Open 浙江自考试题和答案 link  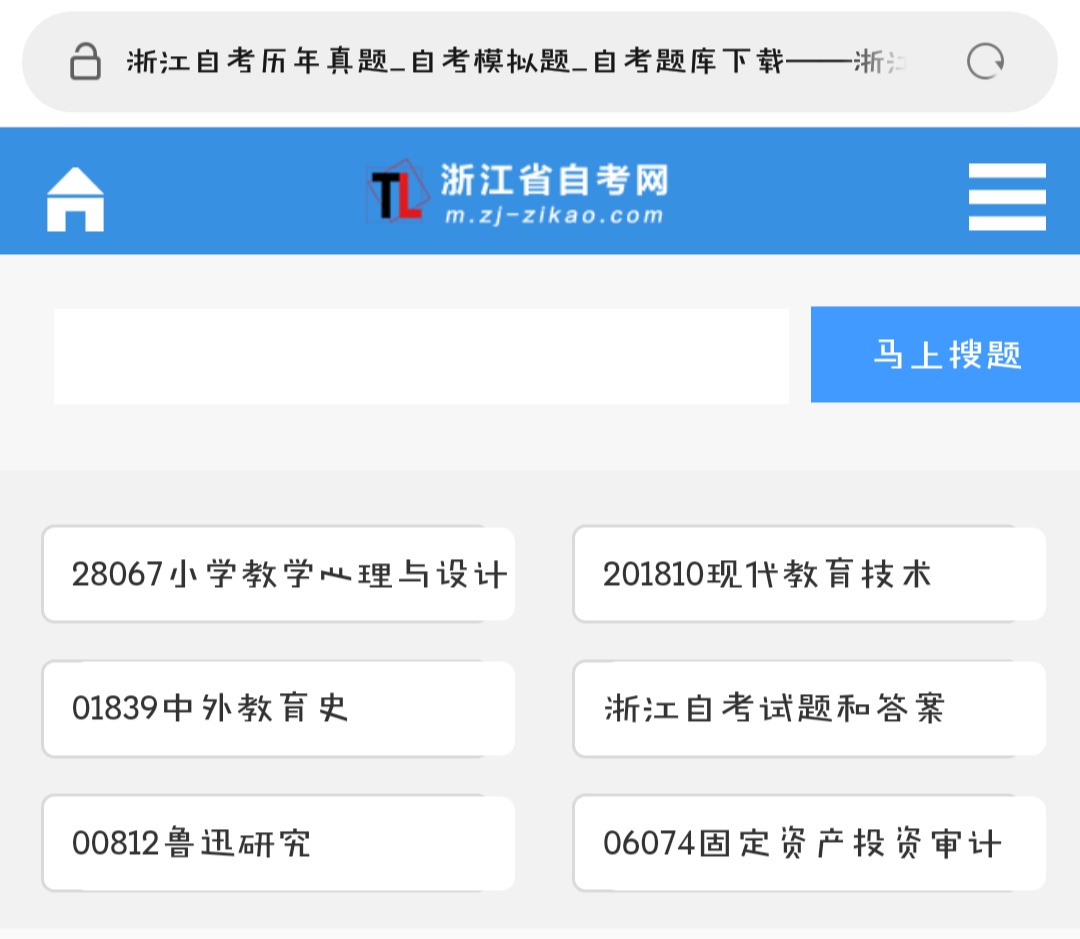coord(809,708)
